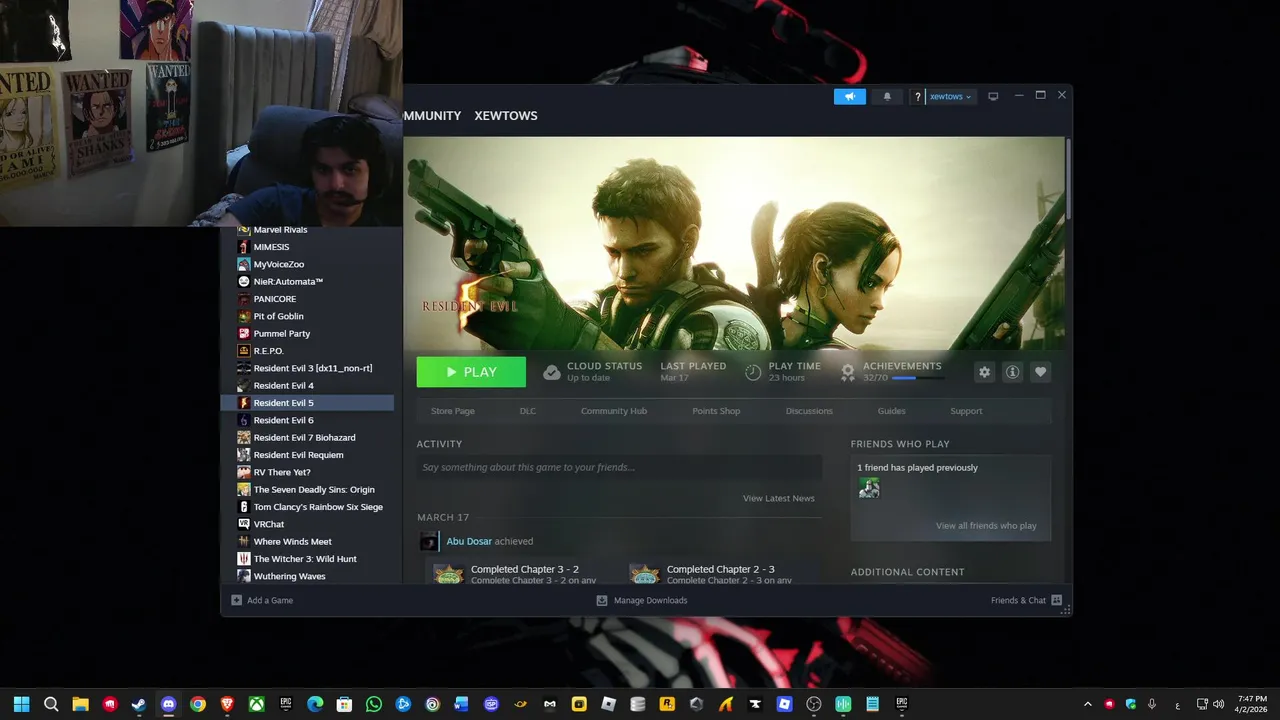Open Windows Start menu
Image resolution: width=1280 pixels, height=720 pixels.
pyautogui.click(x=22, y=704)
